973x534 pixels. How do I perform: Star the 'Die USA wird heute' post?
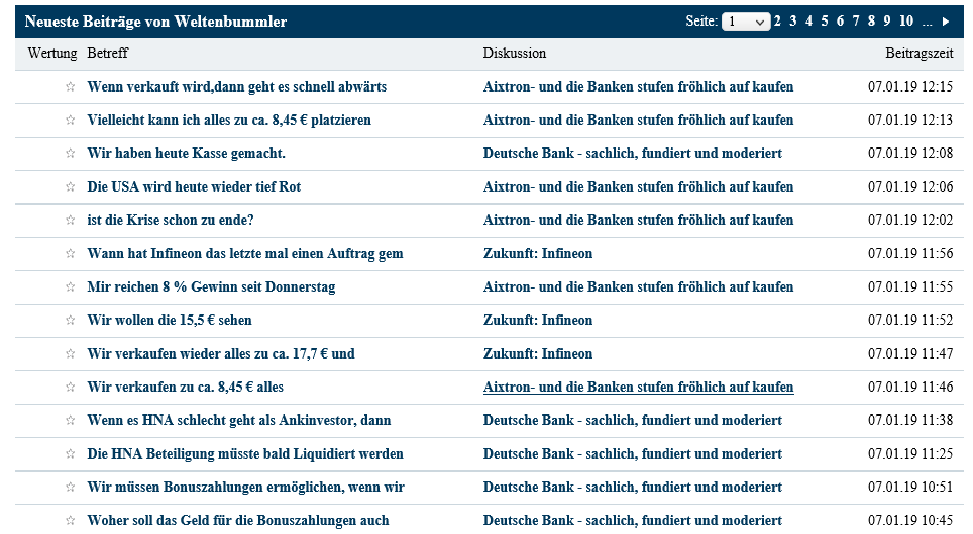pyautogui.click(x=70, y=187)
